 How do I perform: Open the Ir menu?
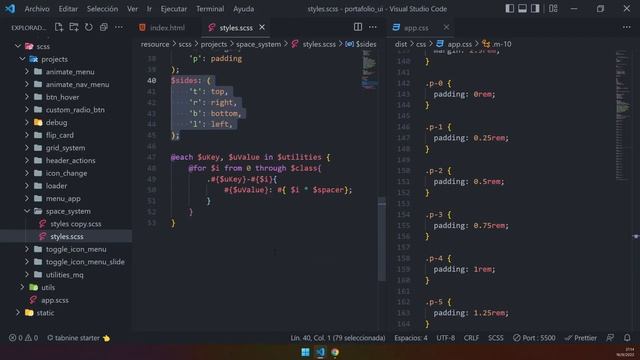pyautogui.click(x=149, y=9)
